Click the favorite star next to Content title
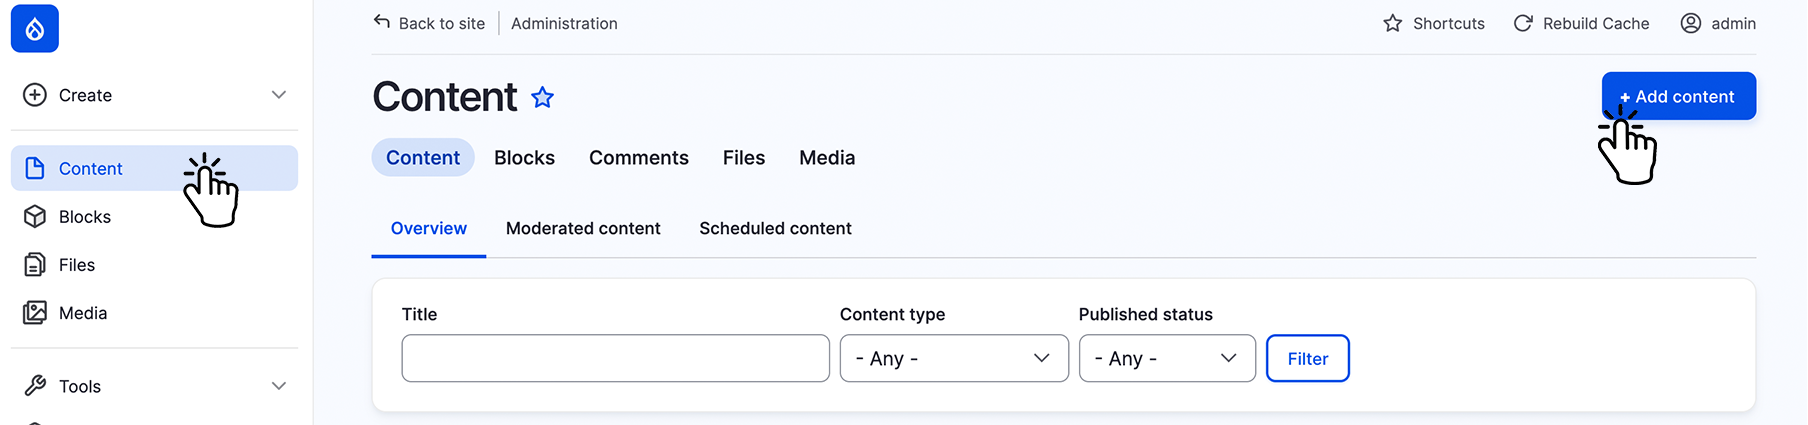Screen dimensions: 1808x425 (542, 97)
